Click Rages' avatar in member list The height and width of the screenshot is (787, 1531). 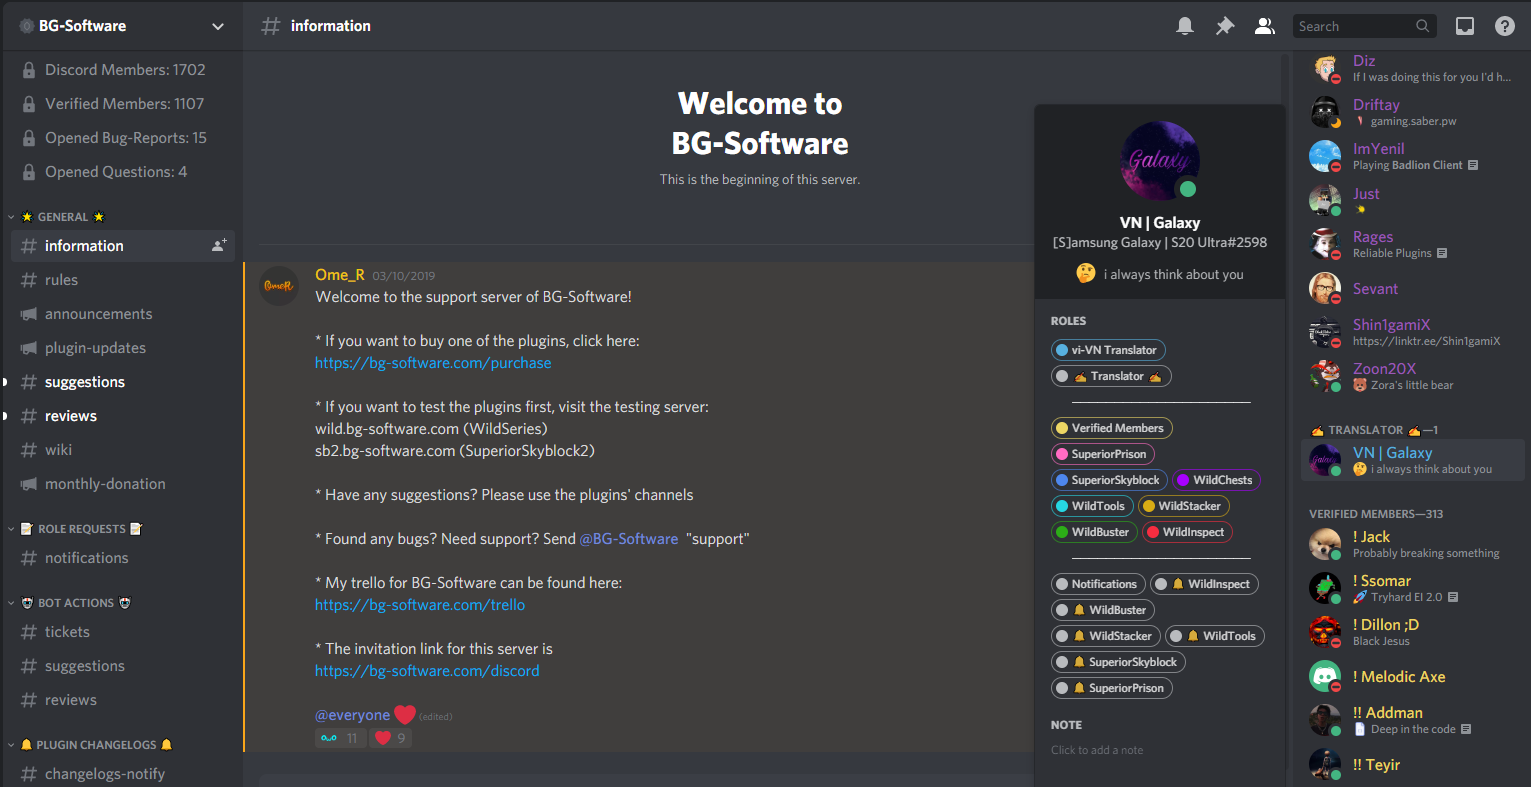tap(1325, 244)
